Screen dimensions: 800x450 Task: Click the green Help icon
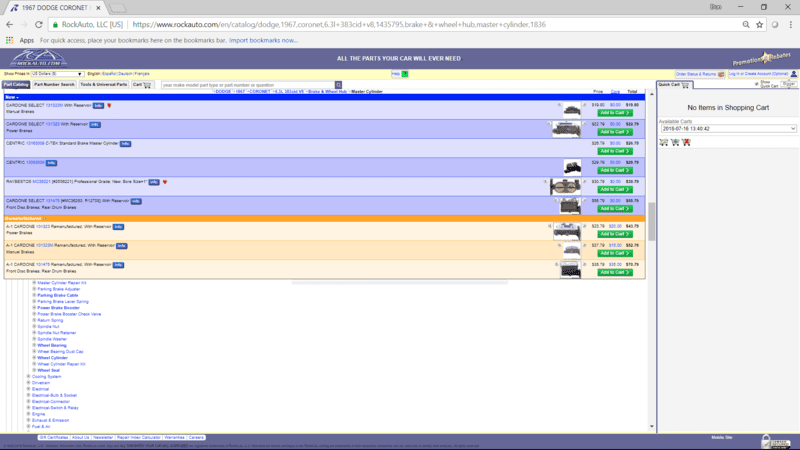coord(405,74)
